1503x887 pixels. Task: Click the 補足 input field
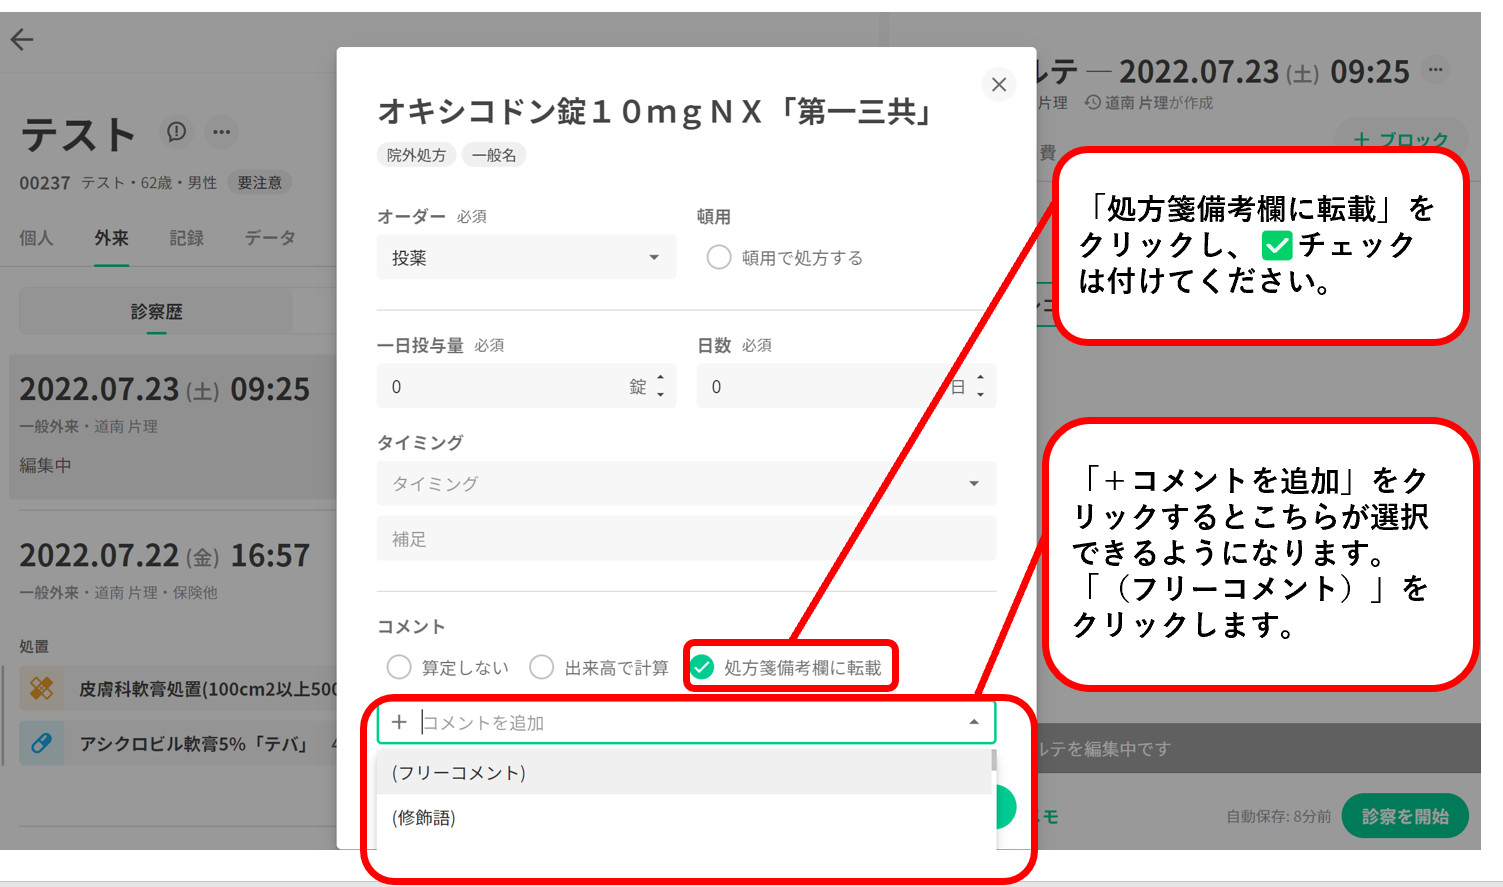(x=687, y=539)
